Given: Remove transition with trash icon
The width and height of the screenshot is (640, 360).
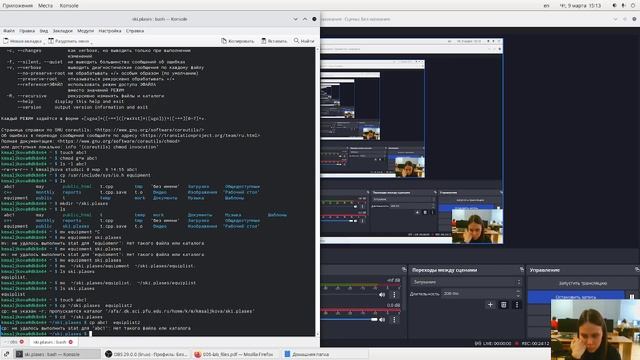Looking at the screenshot, I should tap(503, 305).
